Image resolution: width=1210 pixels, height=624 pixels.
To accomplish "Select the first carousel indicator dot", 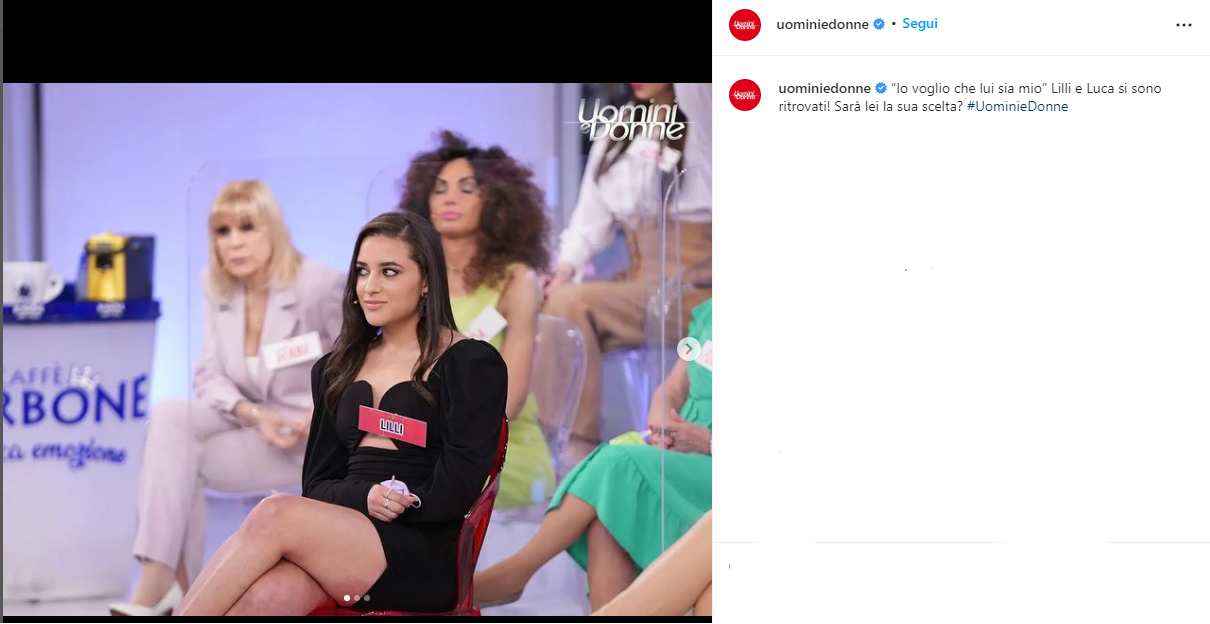I will [x=347, y=598].
